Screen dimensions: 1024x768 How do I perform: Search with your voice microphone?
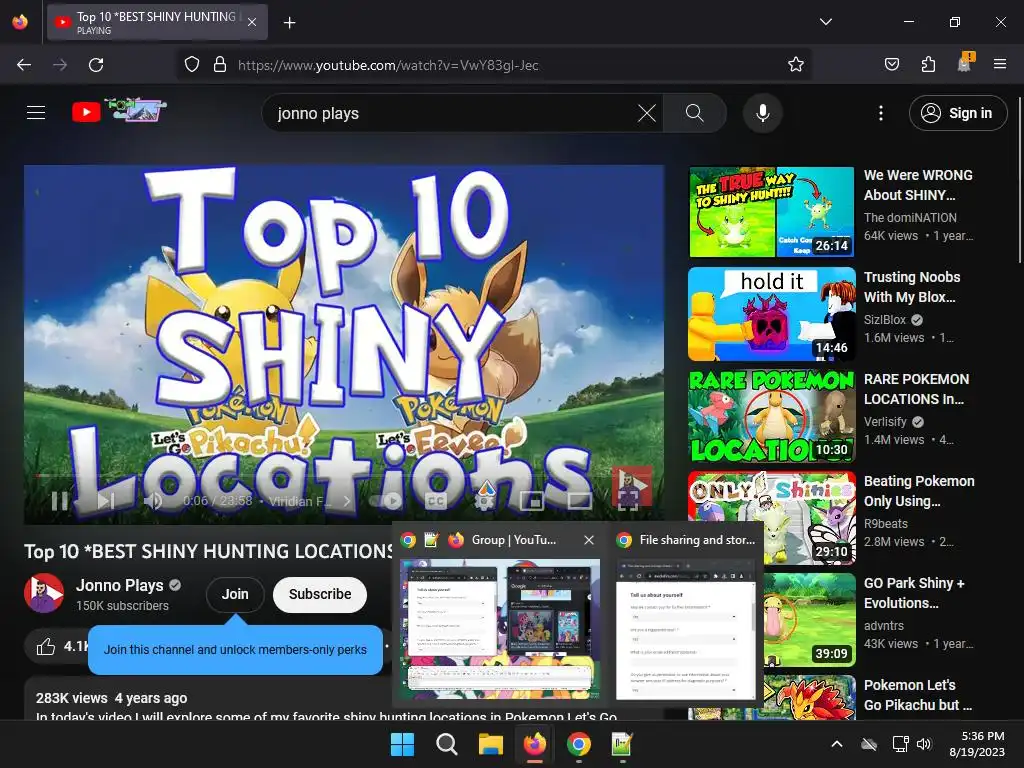click(x=762, y=113)
